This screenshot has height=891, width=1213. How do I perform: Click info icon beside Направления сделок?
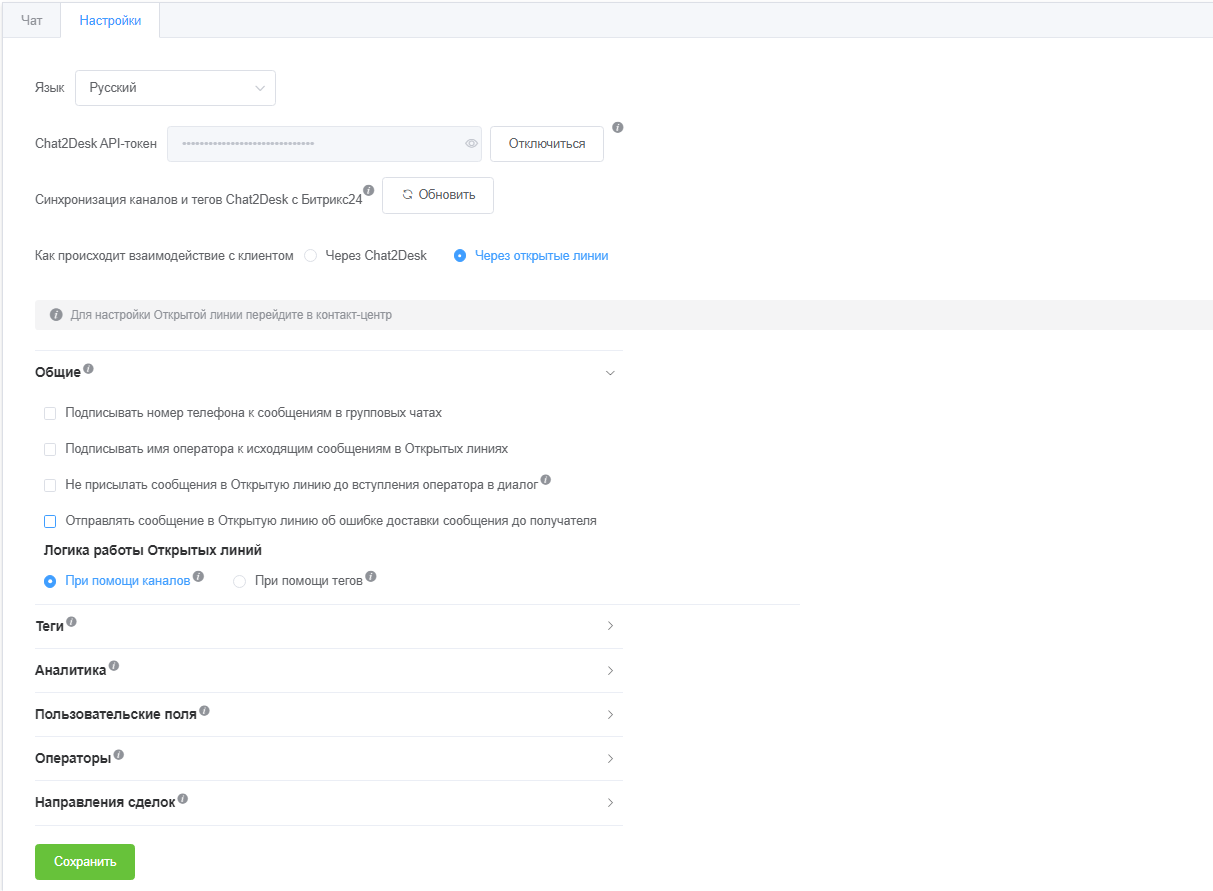tap(183, 799)
